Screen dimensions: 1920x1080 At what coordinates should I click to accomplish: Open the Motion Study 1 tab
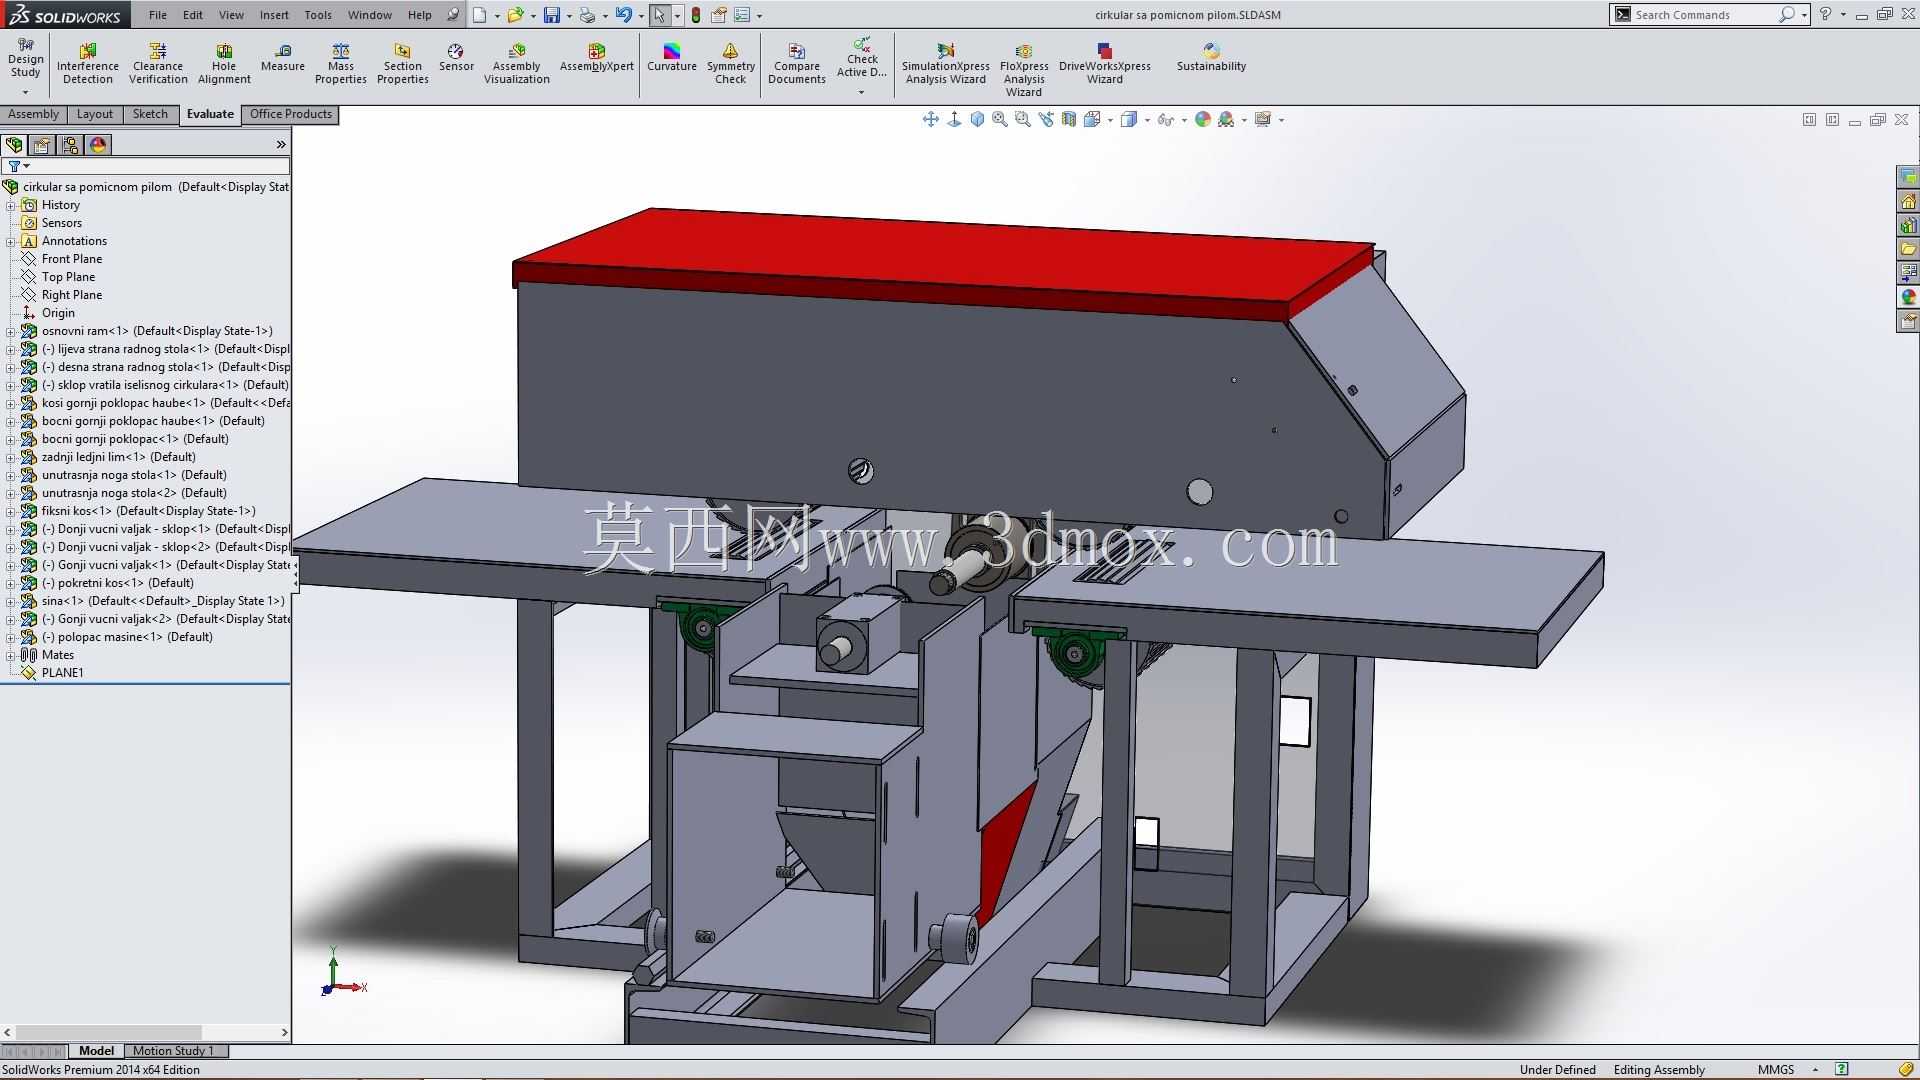click(173, 1051)
